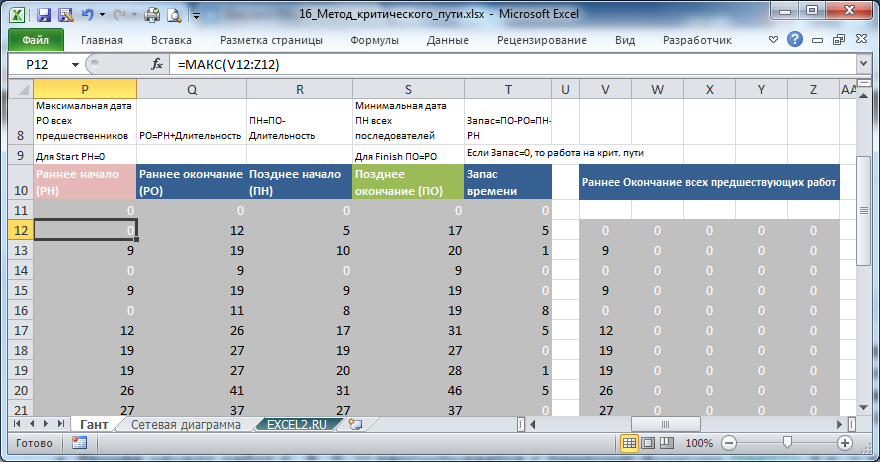
Task: Open the Redo history dropdown arrow
Action: pyautogui.click(x=134, y=15)
